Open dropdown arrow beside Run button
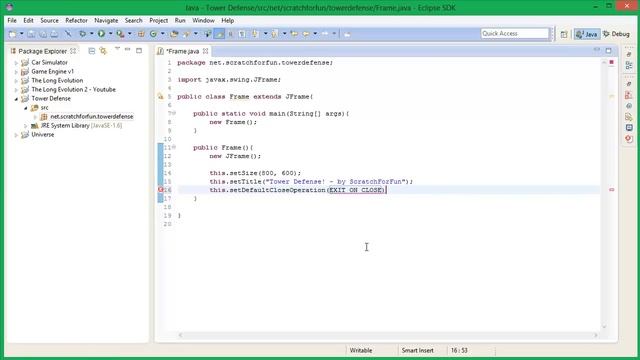640x360 pixels. pyautogui.click(x=110, y=34)
